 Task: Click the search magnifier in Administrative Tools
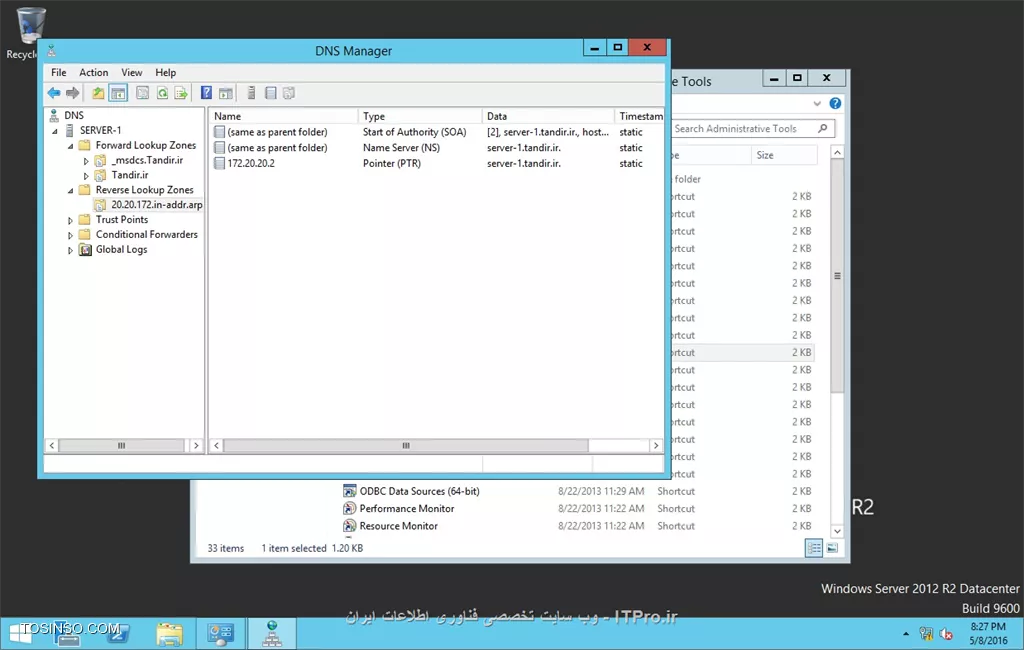pos(823,128)
